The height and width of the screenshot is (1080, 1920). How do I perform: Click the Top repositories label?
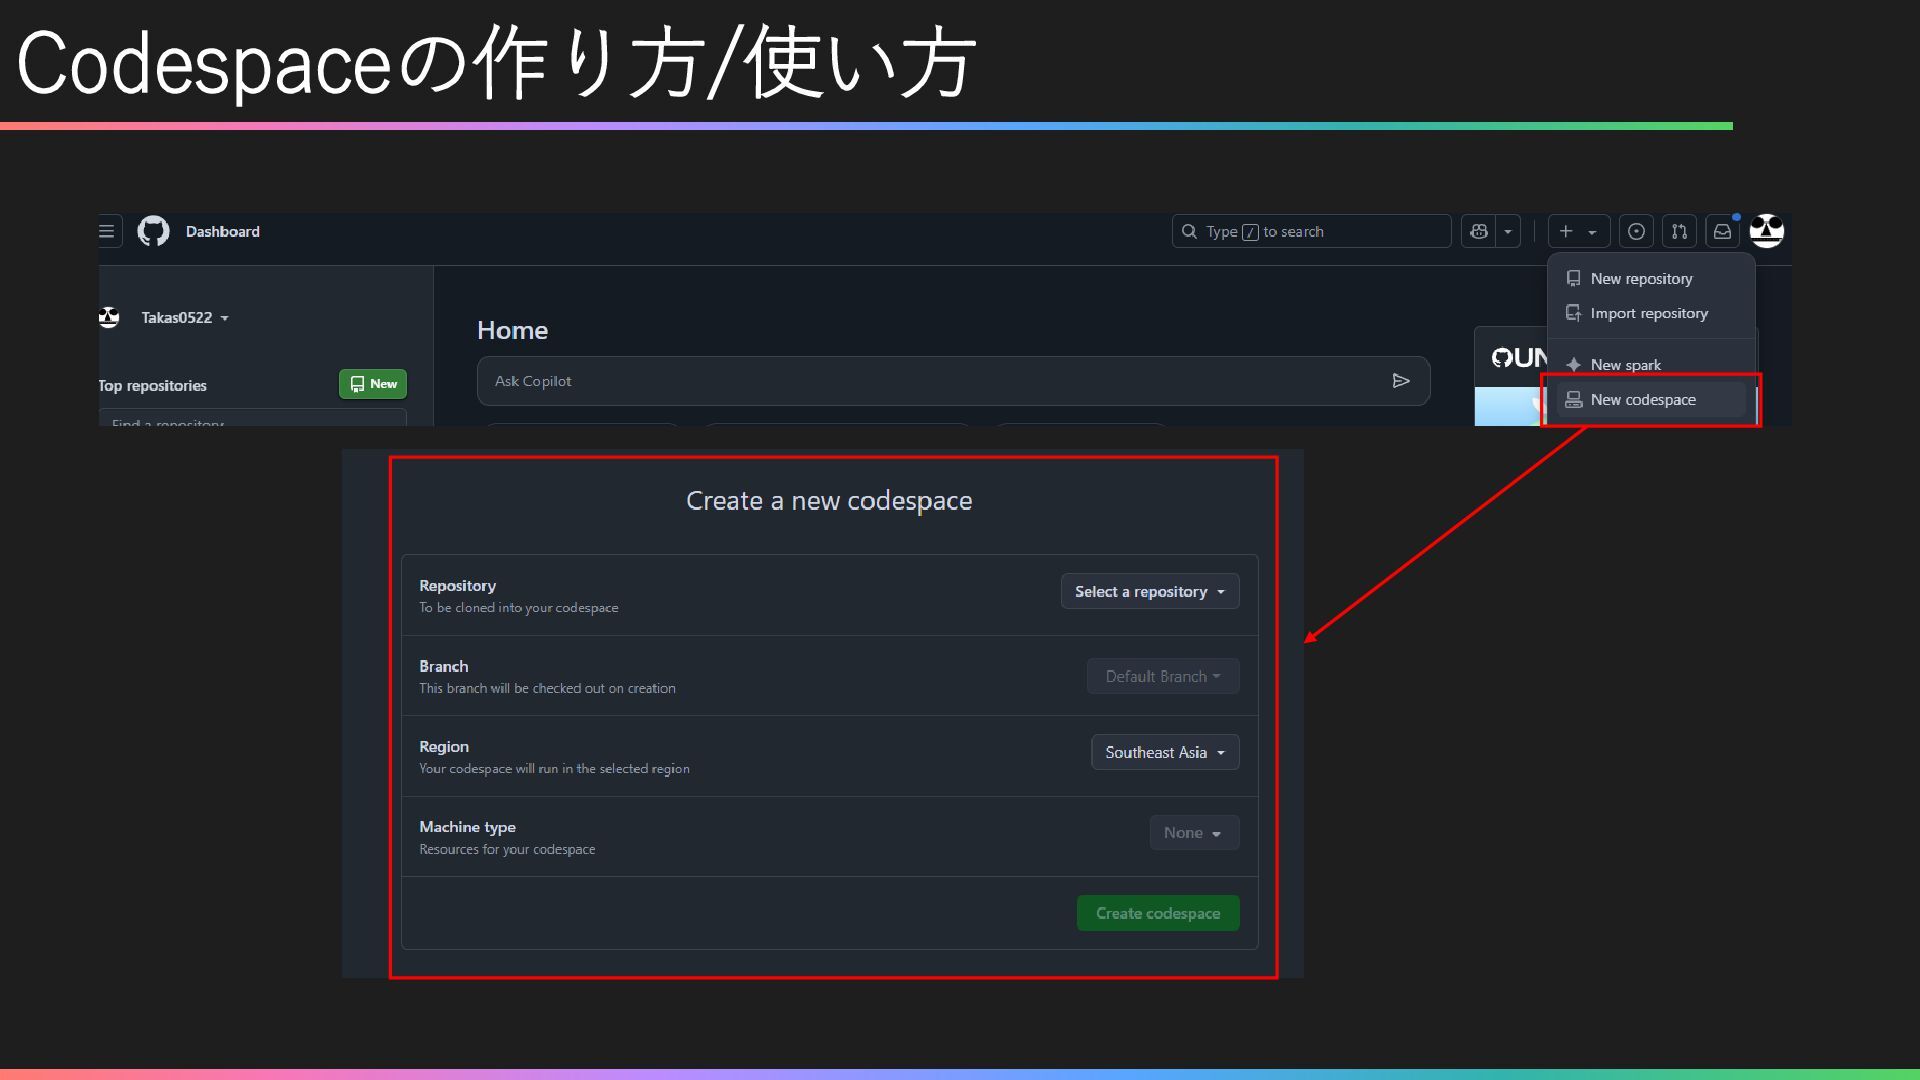tap(152, 385)
